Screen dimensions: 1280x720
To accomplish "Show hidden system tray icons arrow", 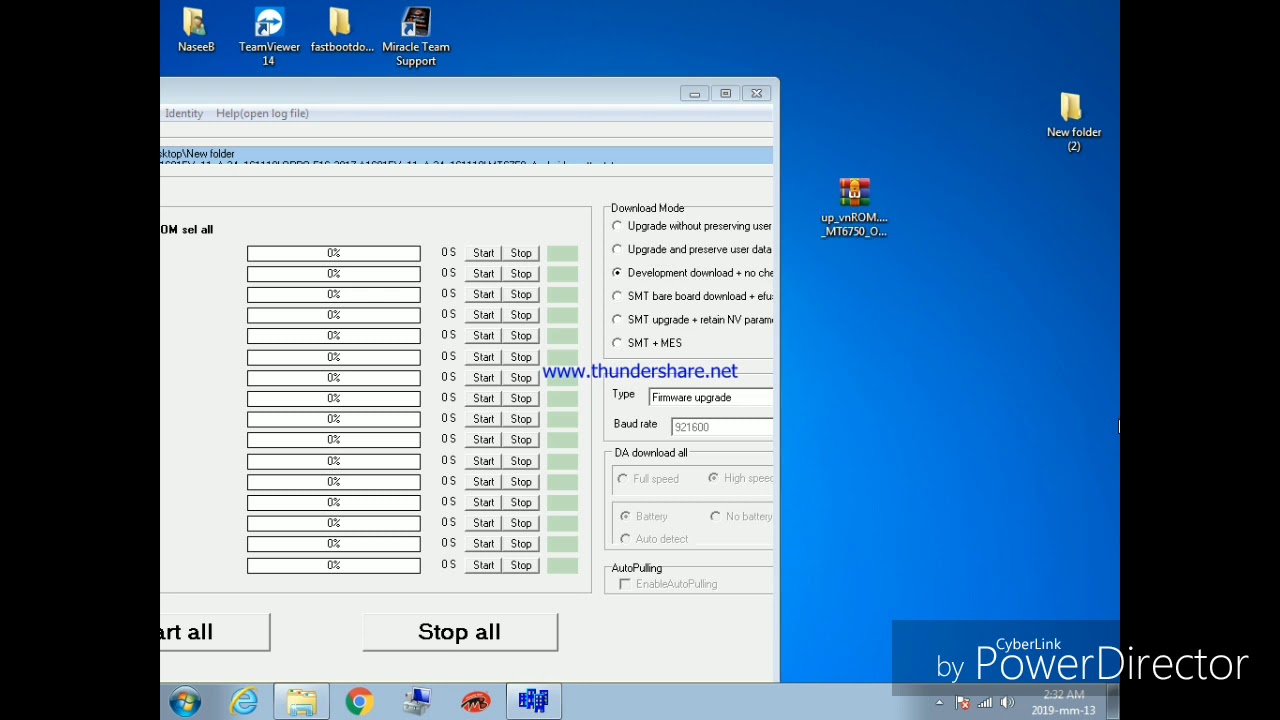I will click(939, 703).
